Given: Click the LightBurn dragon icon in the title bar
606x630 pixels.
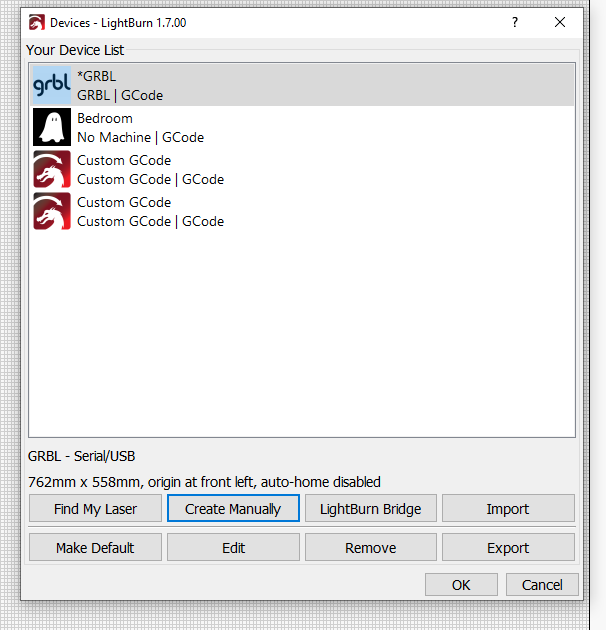Looking at the screenshot, I should tap(37, 22).
